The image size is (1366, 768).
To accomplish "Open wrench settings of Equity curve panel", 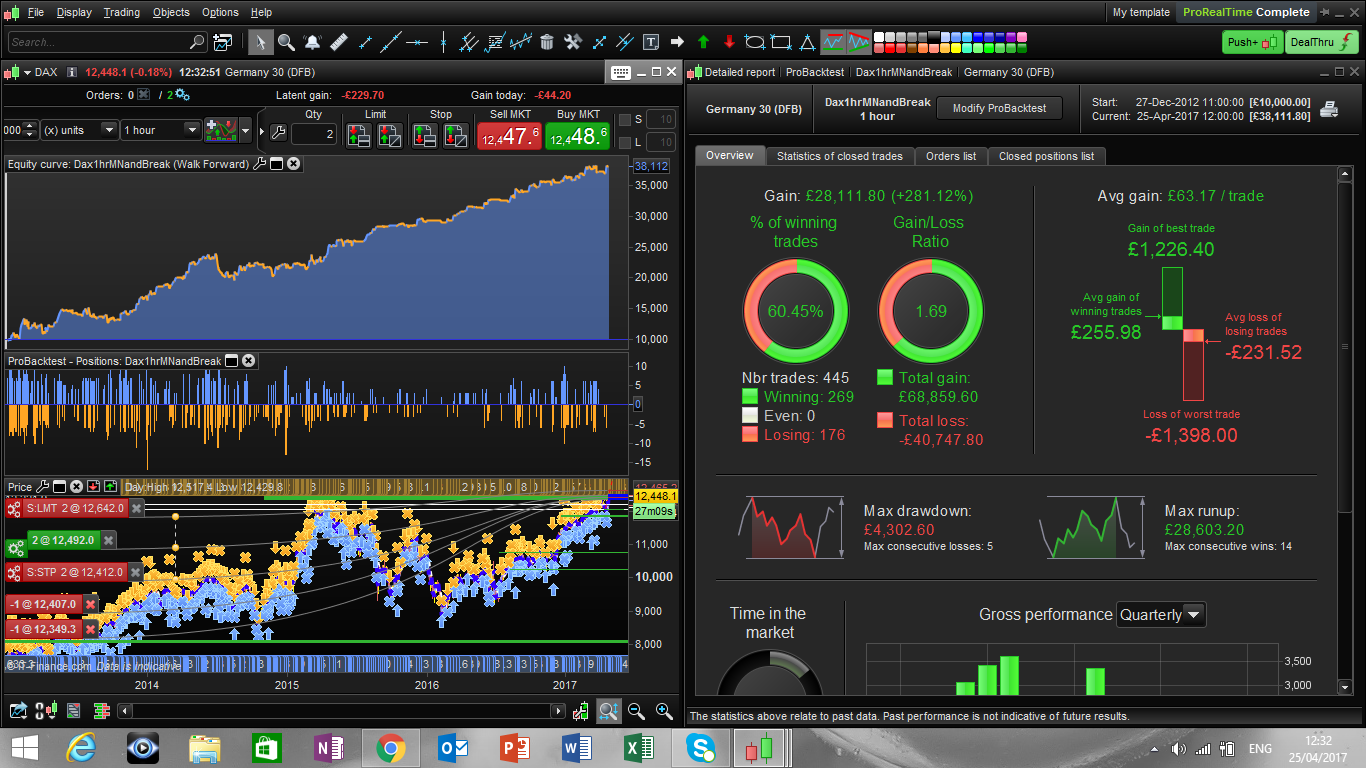I will pos(260,164).
